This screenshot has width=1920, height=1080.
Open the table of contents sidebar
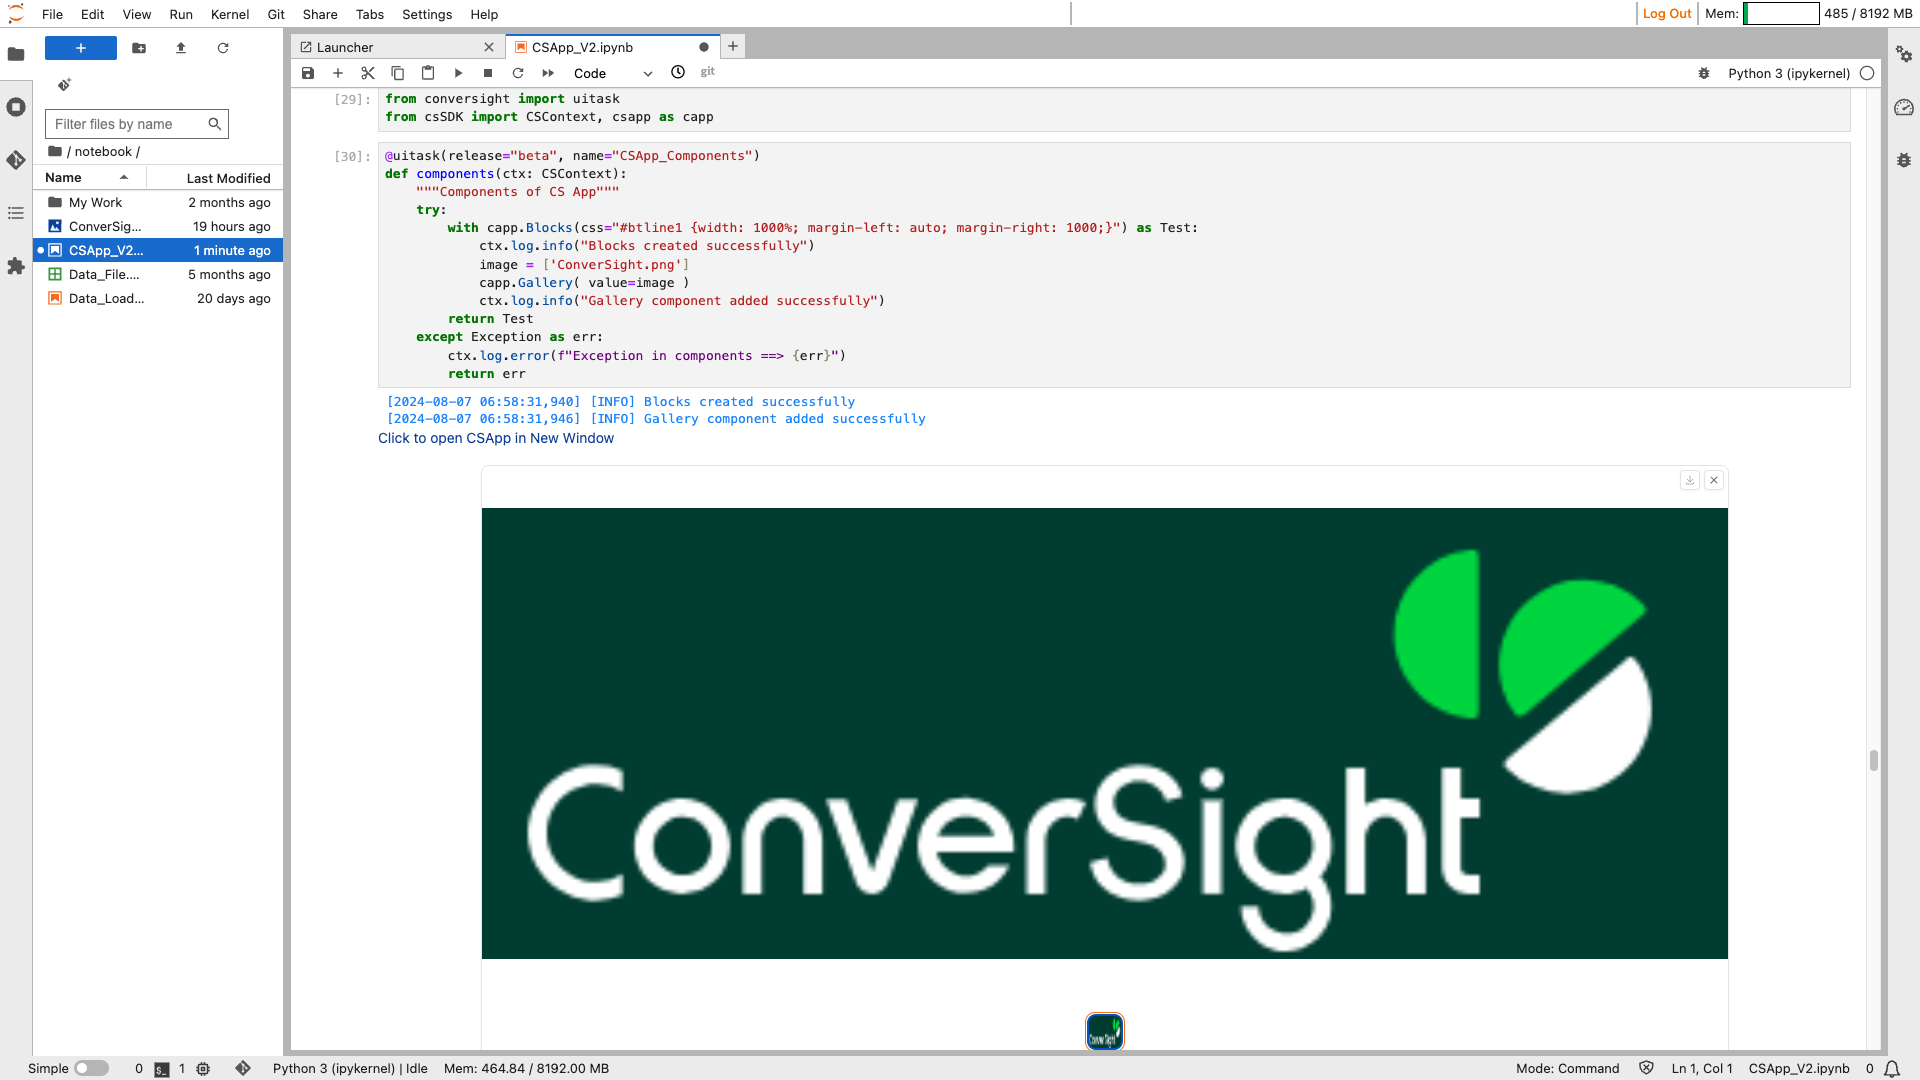click(16, 213)
